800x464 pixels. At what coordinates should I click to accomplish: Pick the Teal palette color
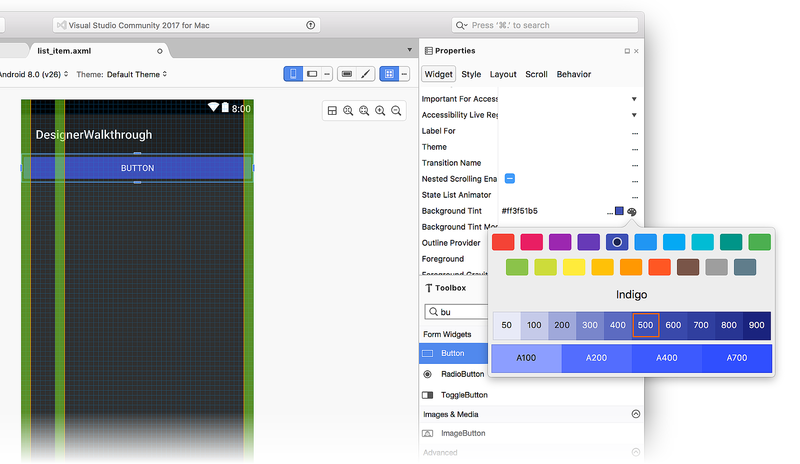[x=731, y=242]
